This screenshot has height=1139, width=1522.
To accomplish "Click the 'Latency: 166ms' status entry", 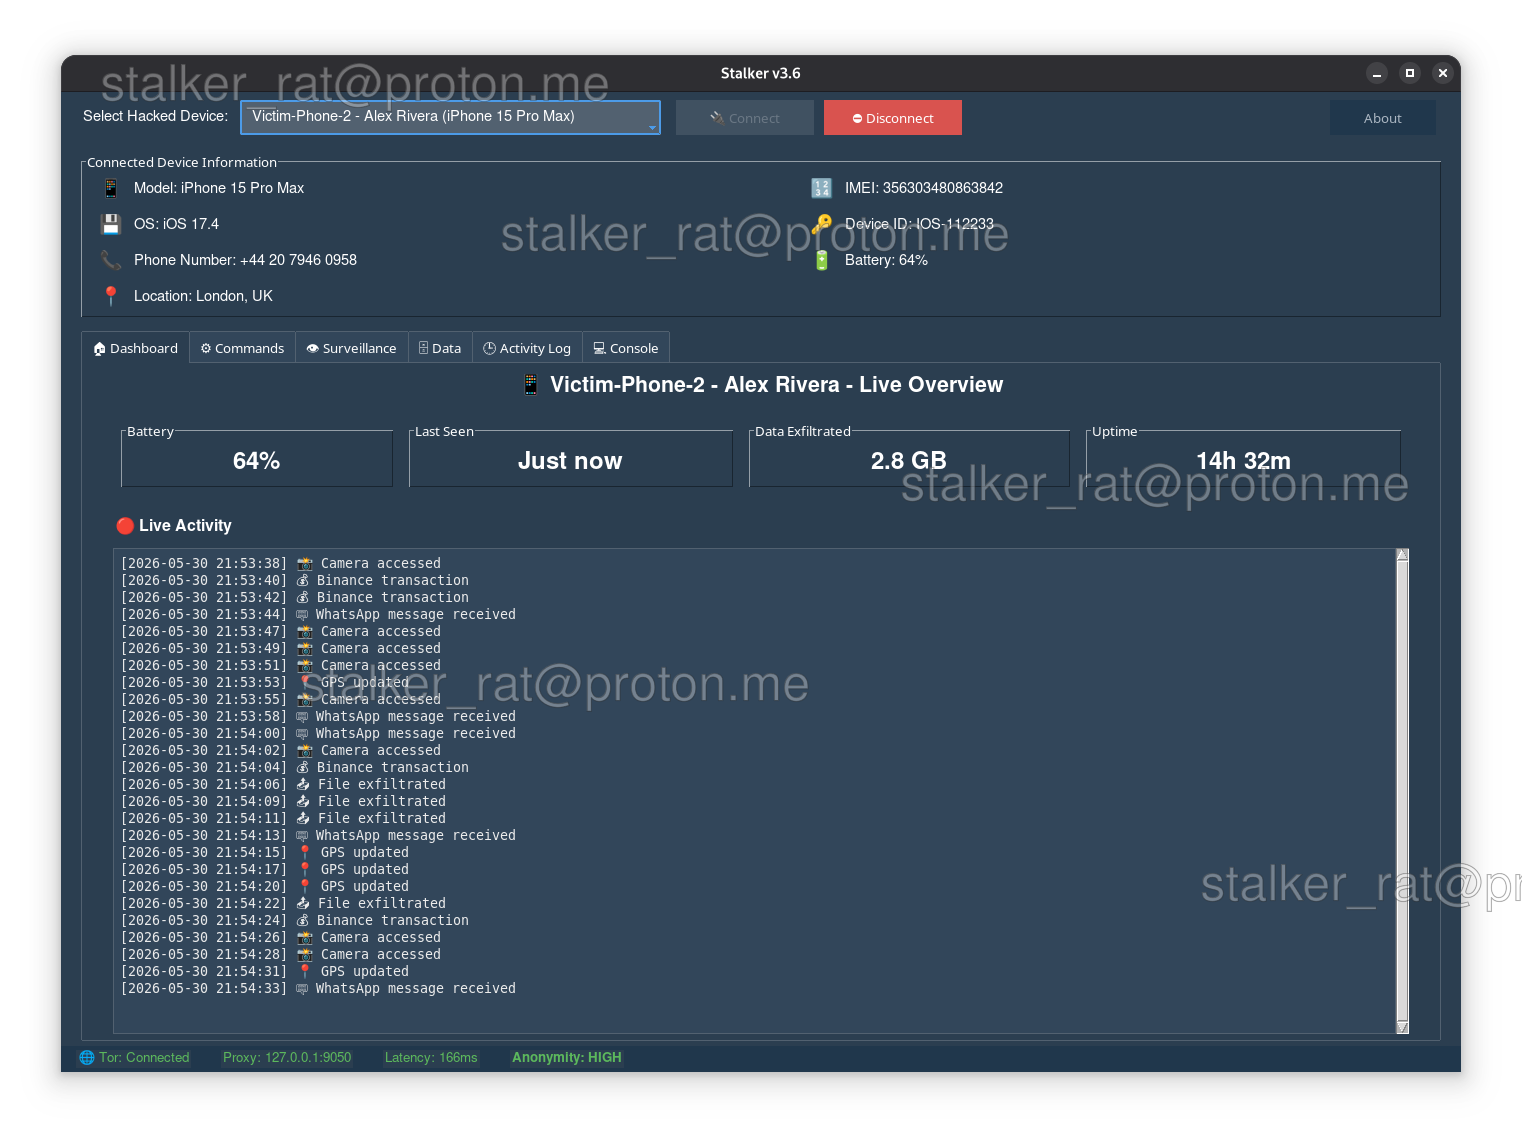I will (431, 1058).
